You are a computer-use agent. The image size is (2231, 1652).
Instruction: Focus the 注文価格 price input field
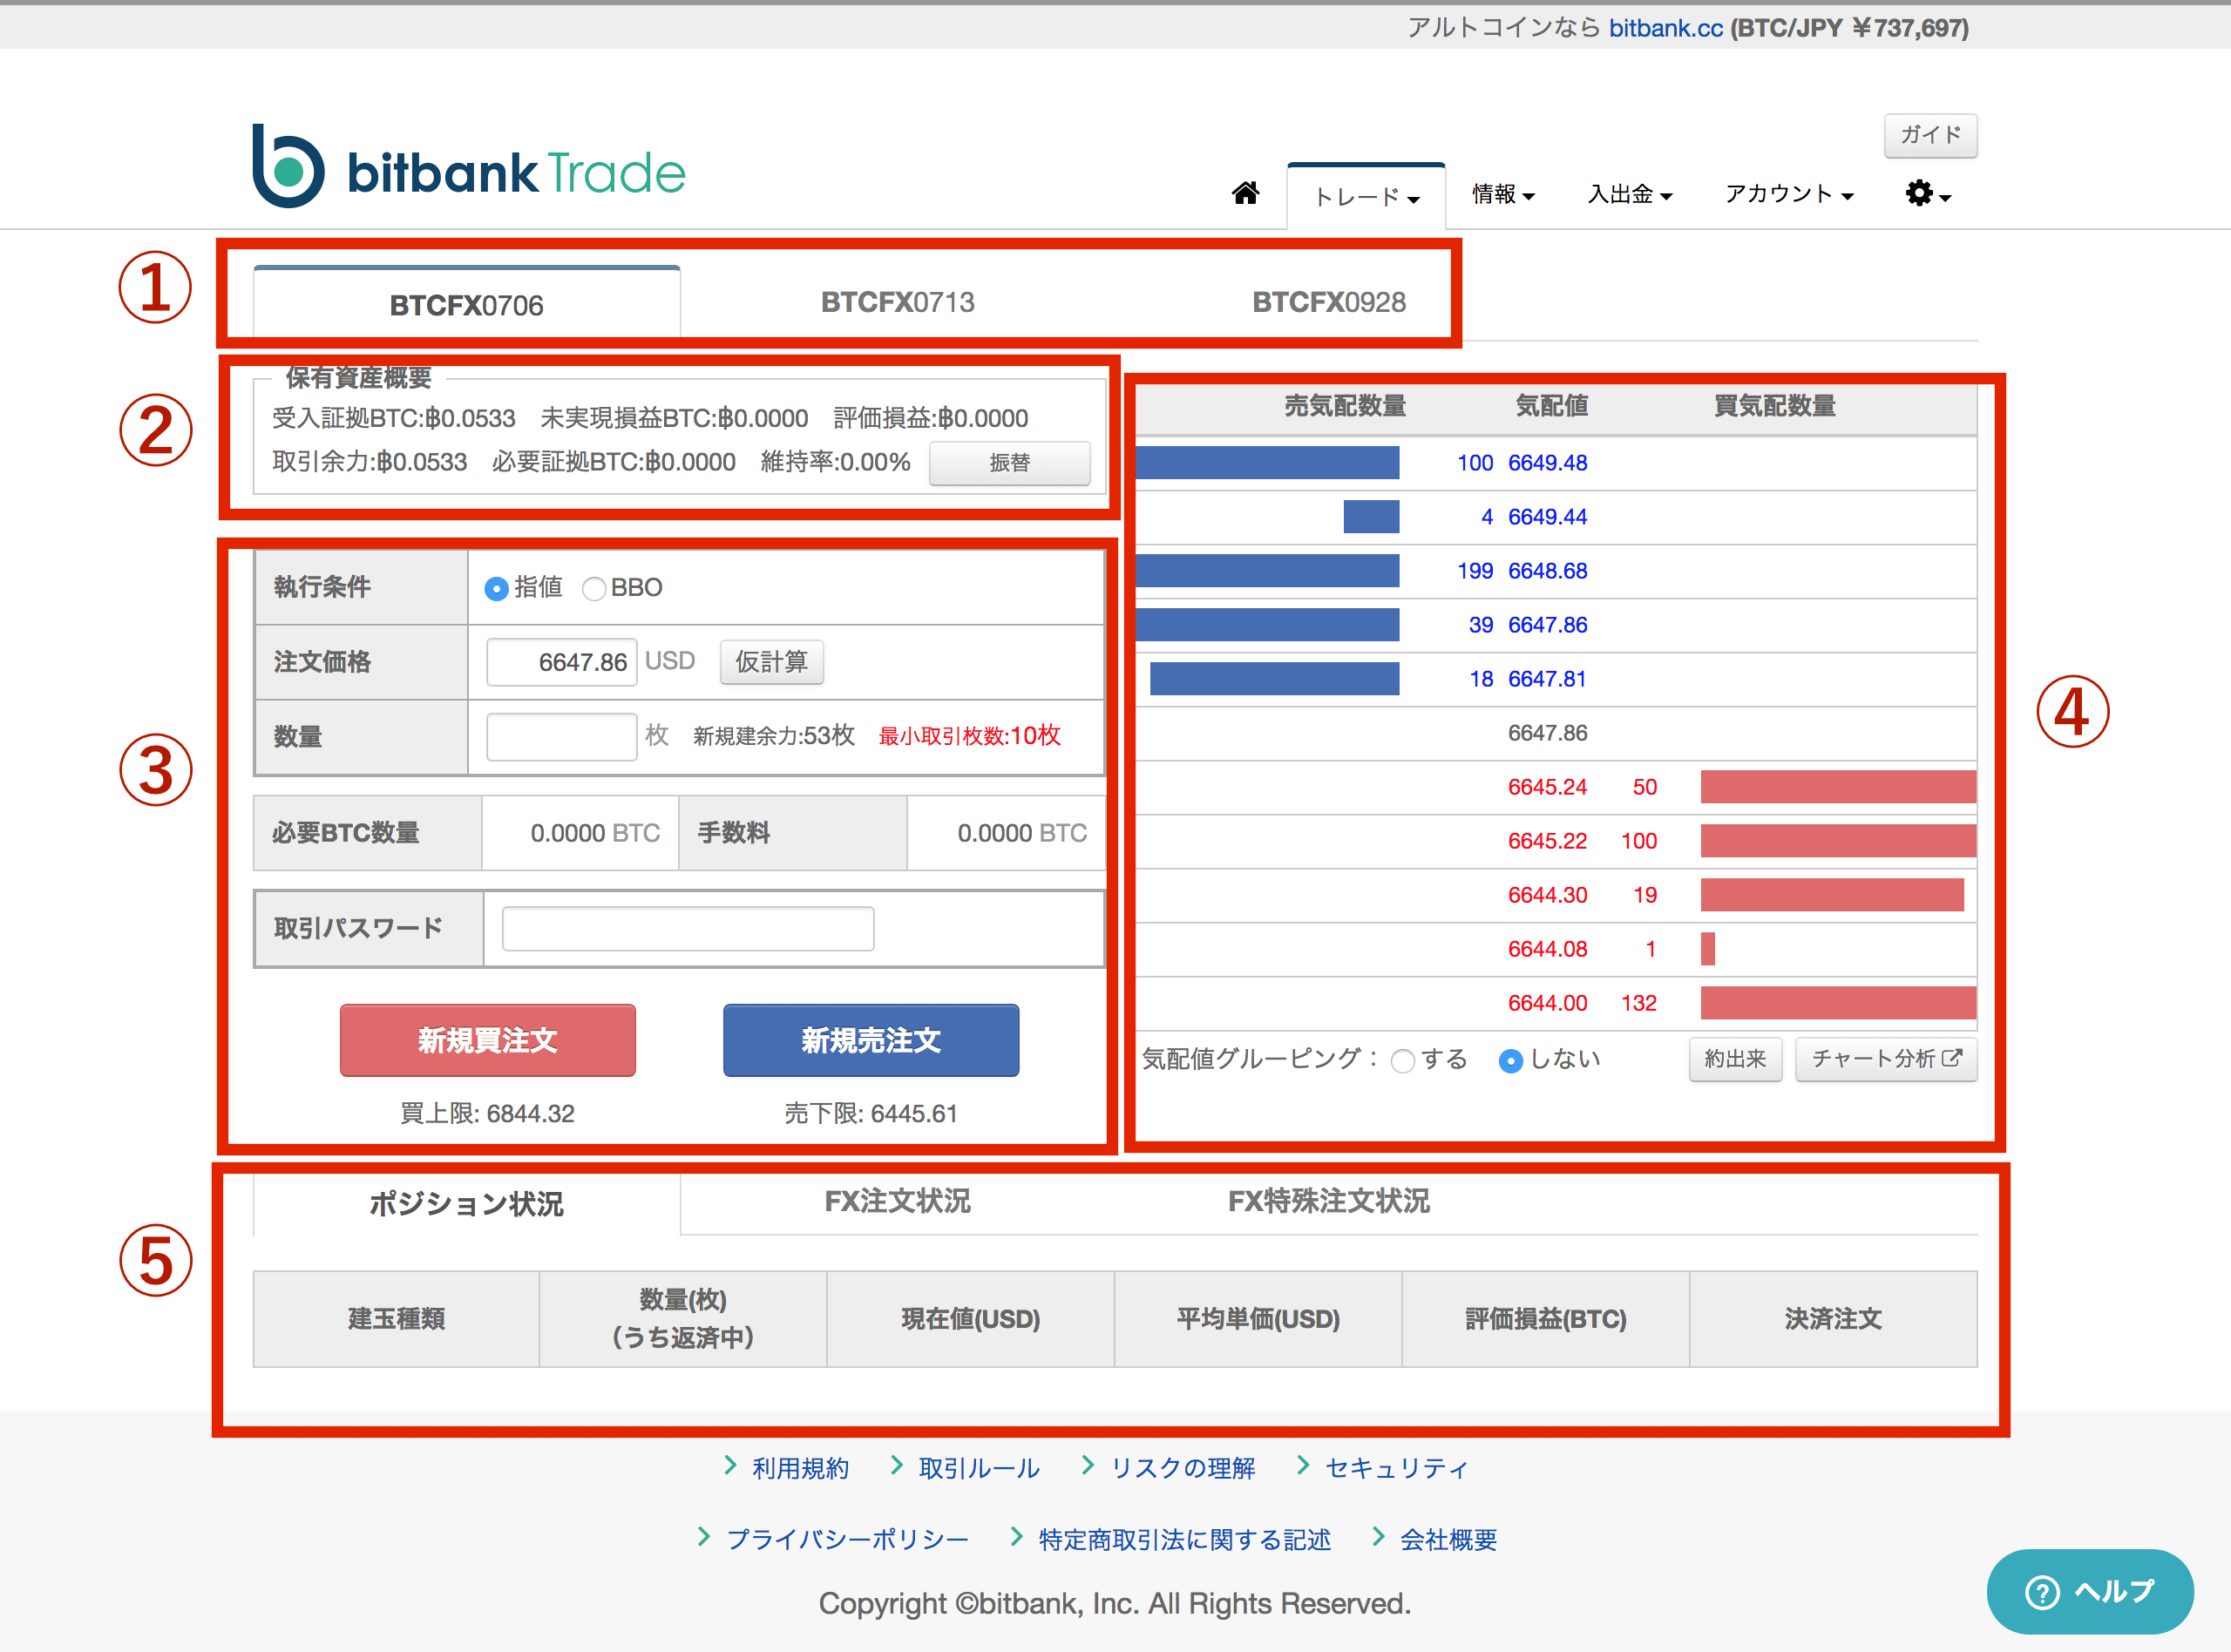561,662
